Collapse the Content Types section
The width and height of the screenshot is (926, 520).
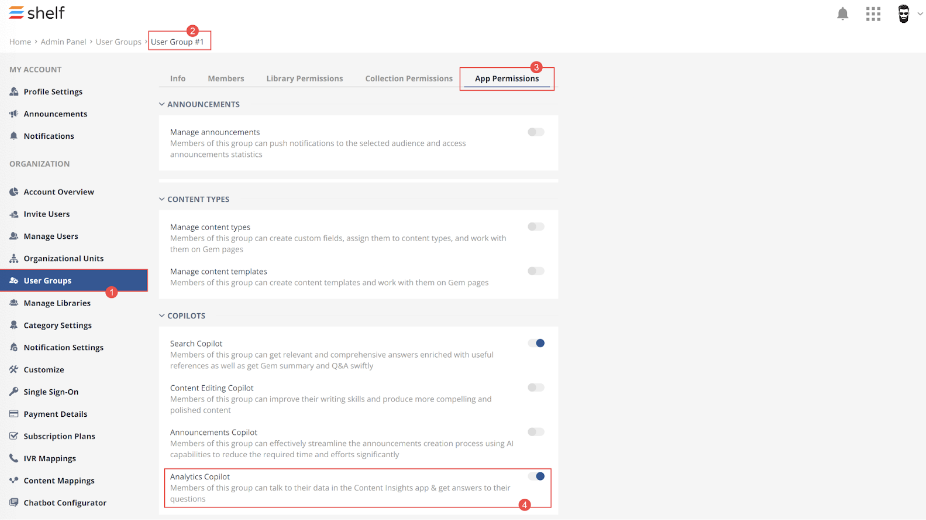point(161,200)
